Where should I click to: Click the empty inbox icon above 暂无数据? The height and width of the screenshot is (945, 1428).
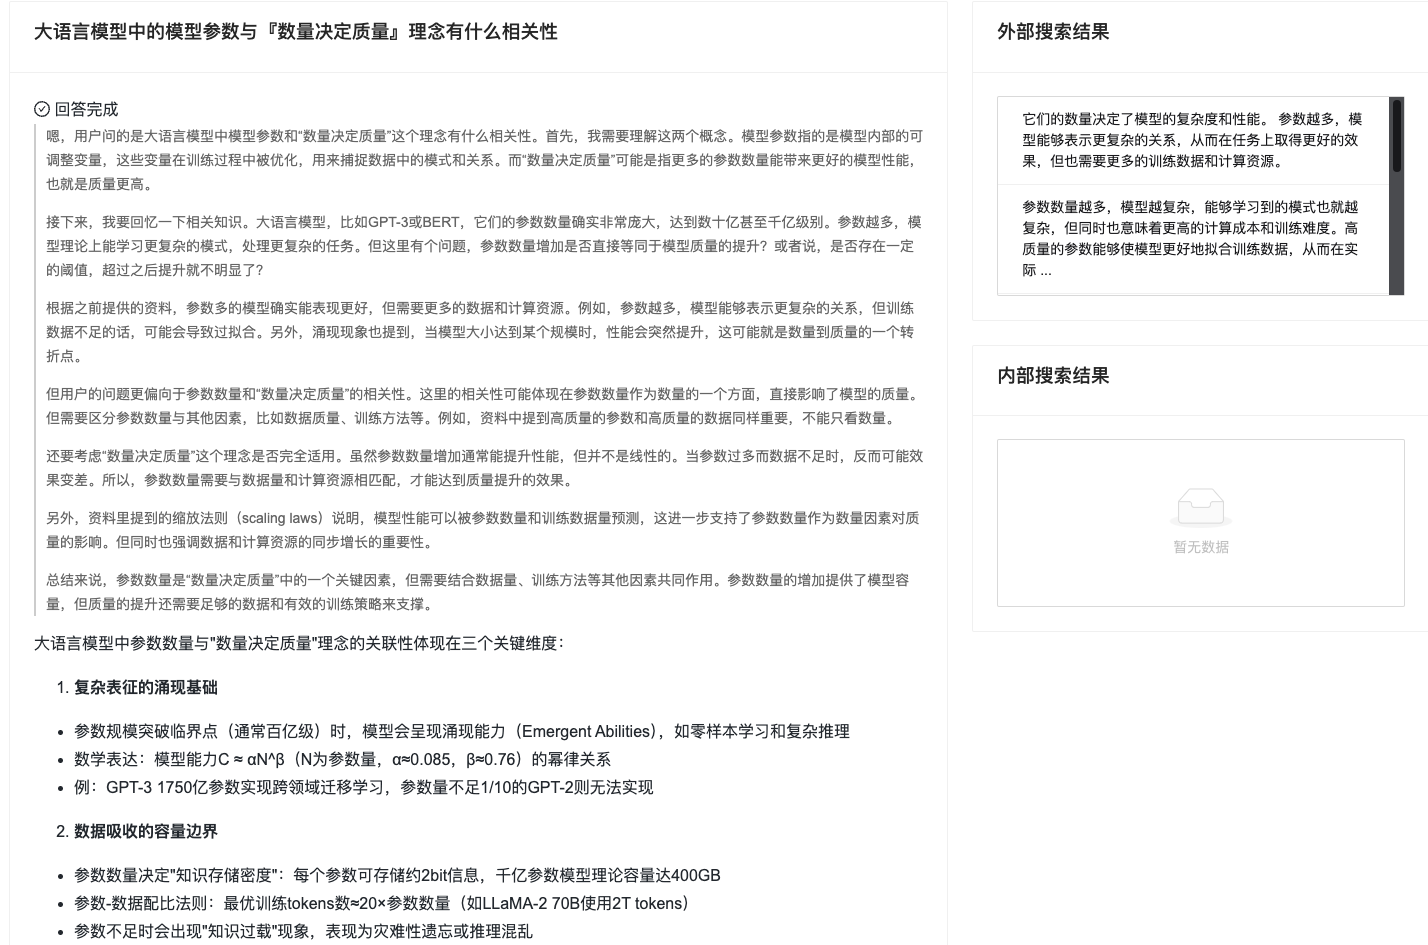coord(1200,507)
